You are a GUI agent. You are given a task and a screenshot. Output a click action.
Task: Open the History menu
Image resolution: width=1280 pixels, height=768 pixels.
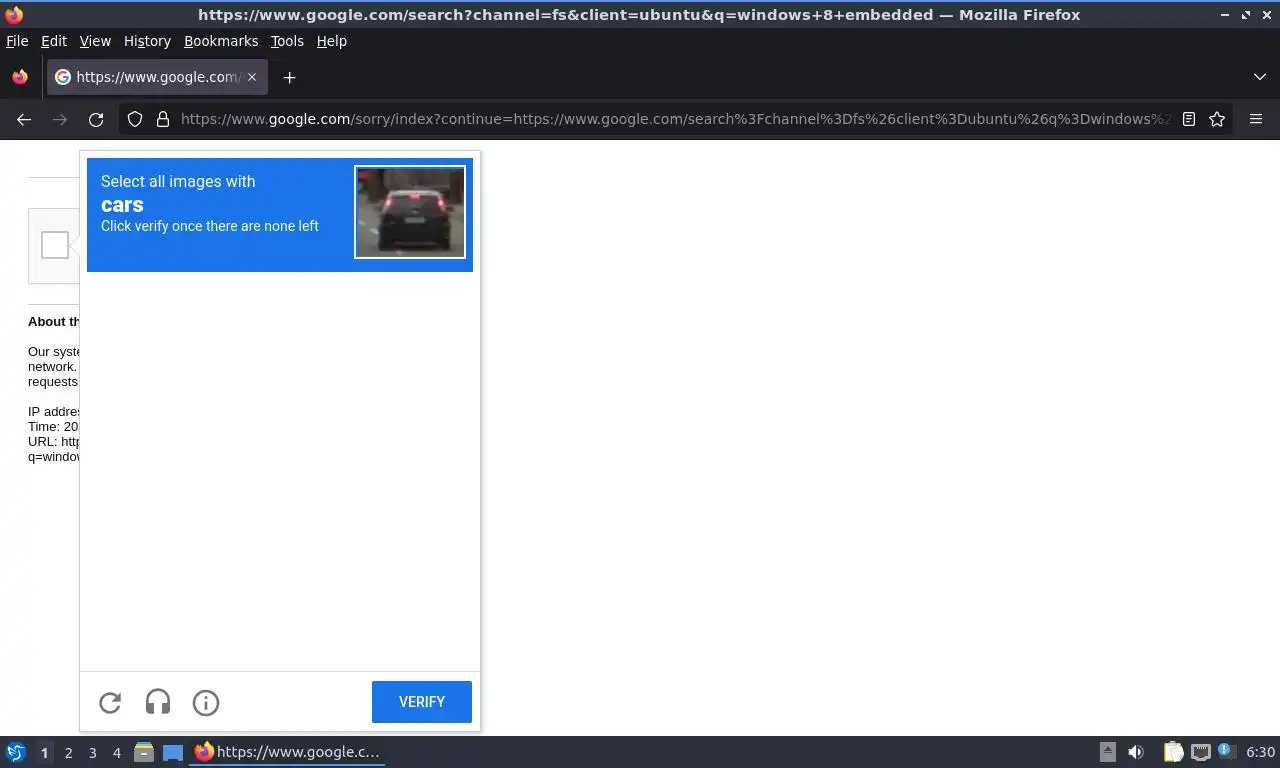click(147, 41)
